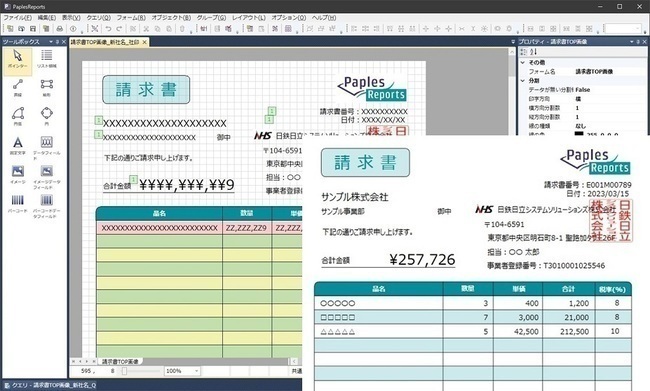Click the horizontal scrollbar left arrow

(x=293, y=362)
